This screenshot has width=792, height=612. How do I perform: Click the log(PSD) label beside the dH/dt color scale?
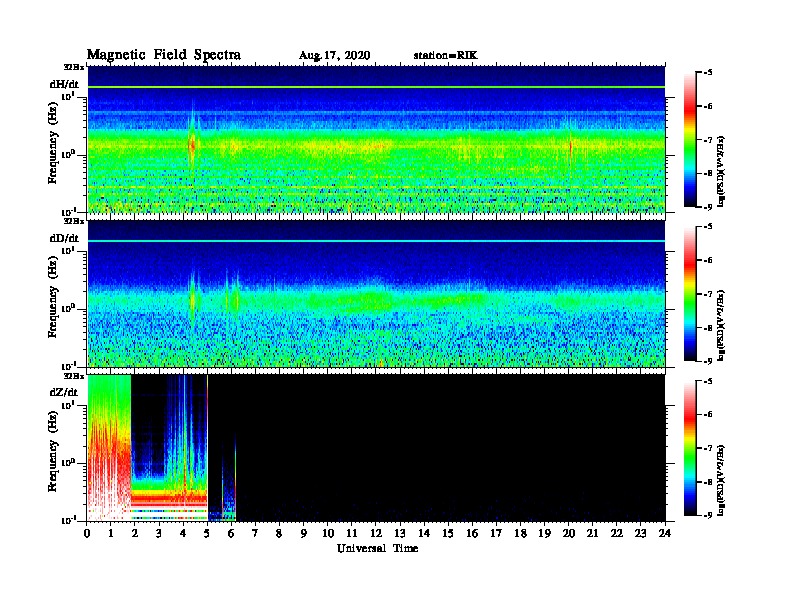point(721,171)
